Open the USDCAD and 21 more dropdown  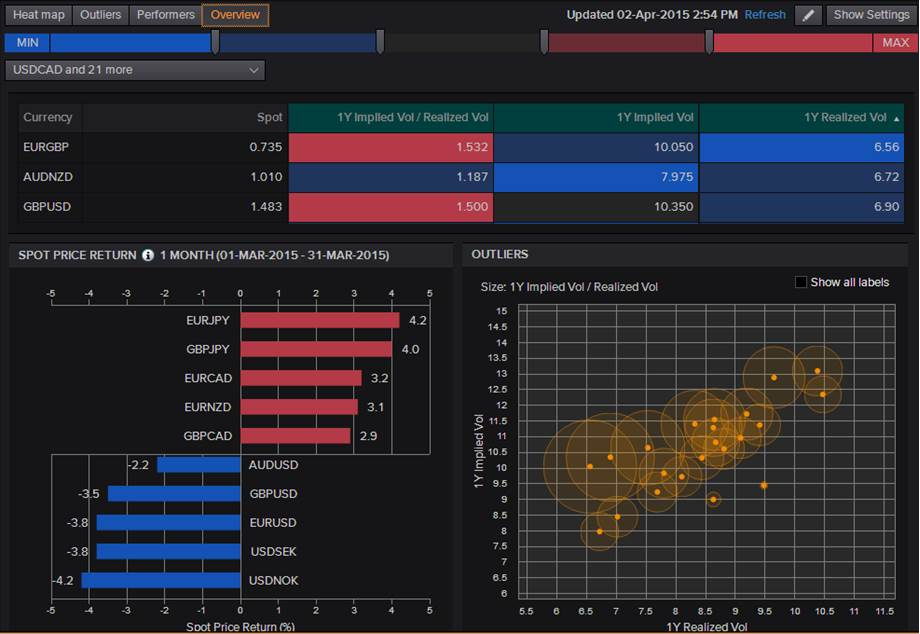(x=135, y=70)
